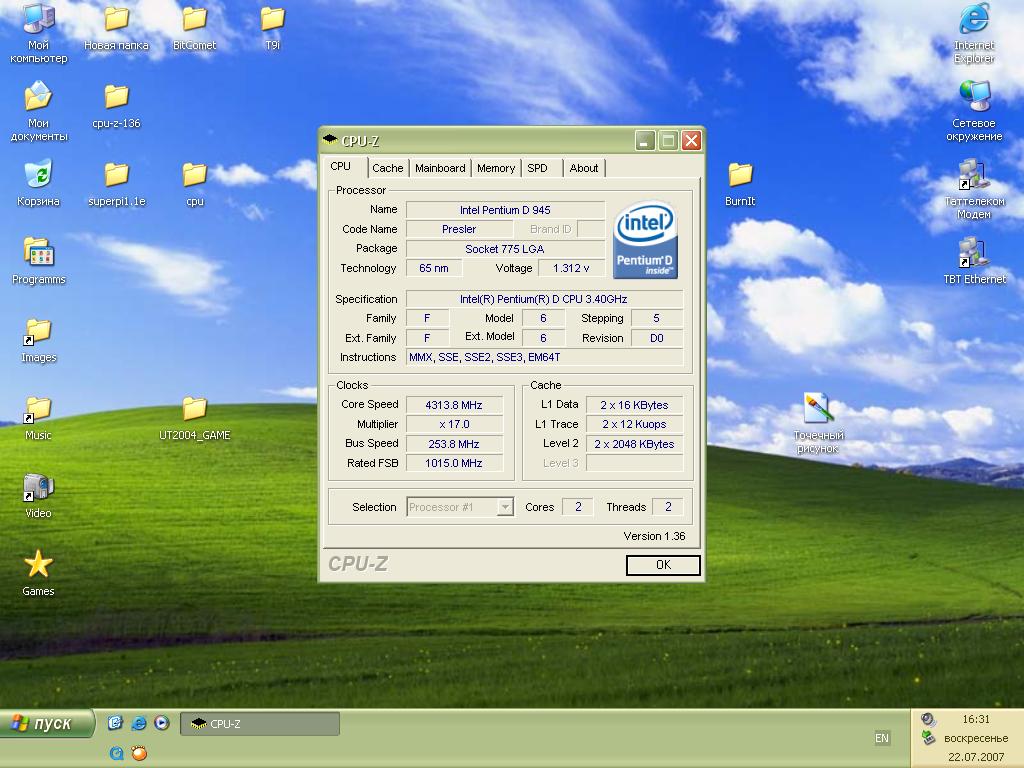Click the Intel Pentium D logo
The width and height of the screenshot is (1024, 768).
645,240
